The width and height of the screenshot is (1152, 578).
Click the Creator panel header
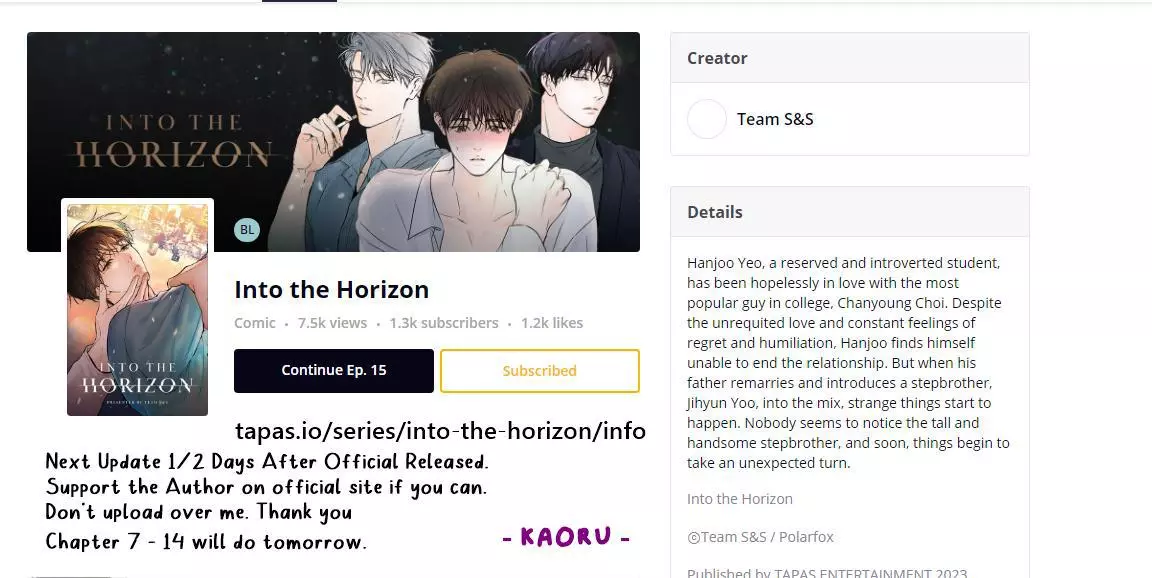tap(850, 58)
